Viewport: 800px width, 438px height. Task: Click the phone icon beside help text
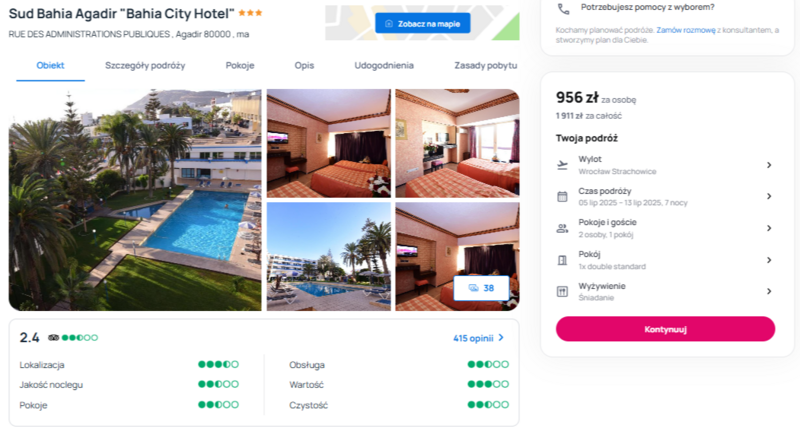pos(563,9)
